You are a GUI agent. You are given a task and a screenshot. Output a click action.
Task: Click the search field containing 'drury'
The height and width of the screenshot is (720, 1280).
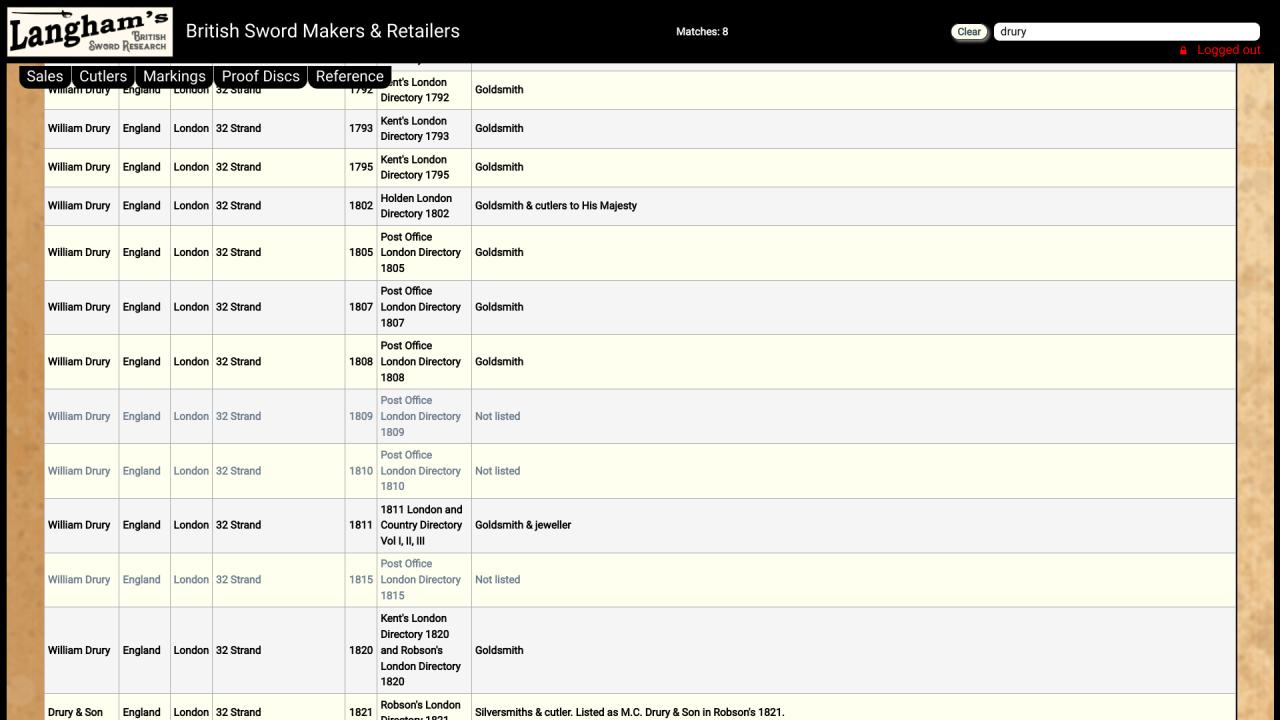pos(1125,31)
